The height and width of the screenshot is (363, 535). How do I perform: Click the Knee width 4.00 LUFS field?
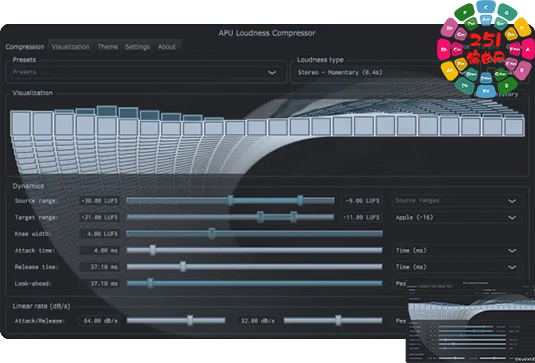pyautogui.click(x=99, y=234)
